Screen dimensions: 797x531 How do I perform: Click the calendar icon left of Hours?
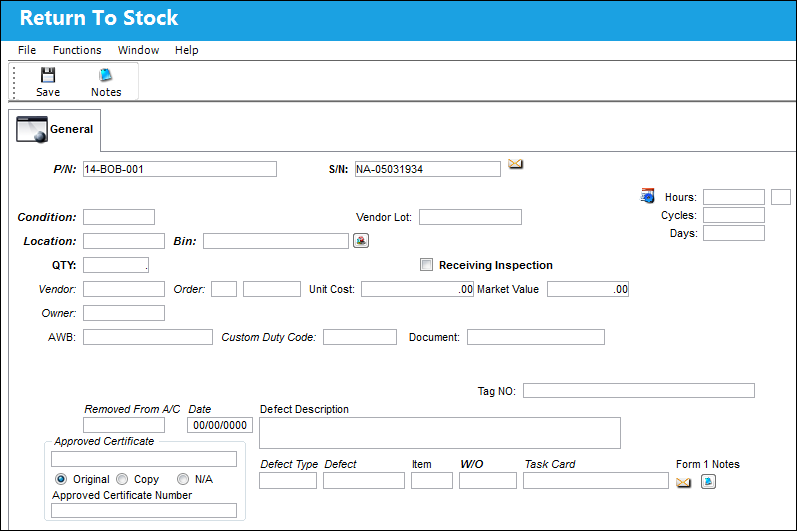pos(647,196)
